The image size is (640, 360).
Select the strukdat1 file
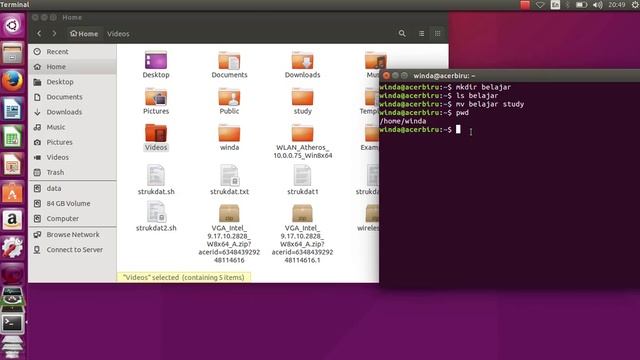(302, 175)
